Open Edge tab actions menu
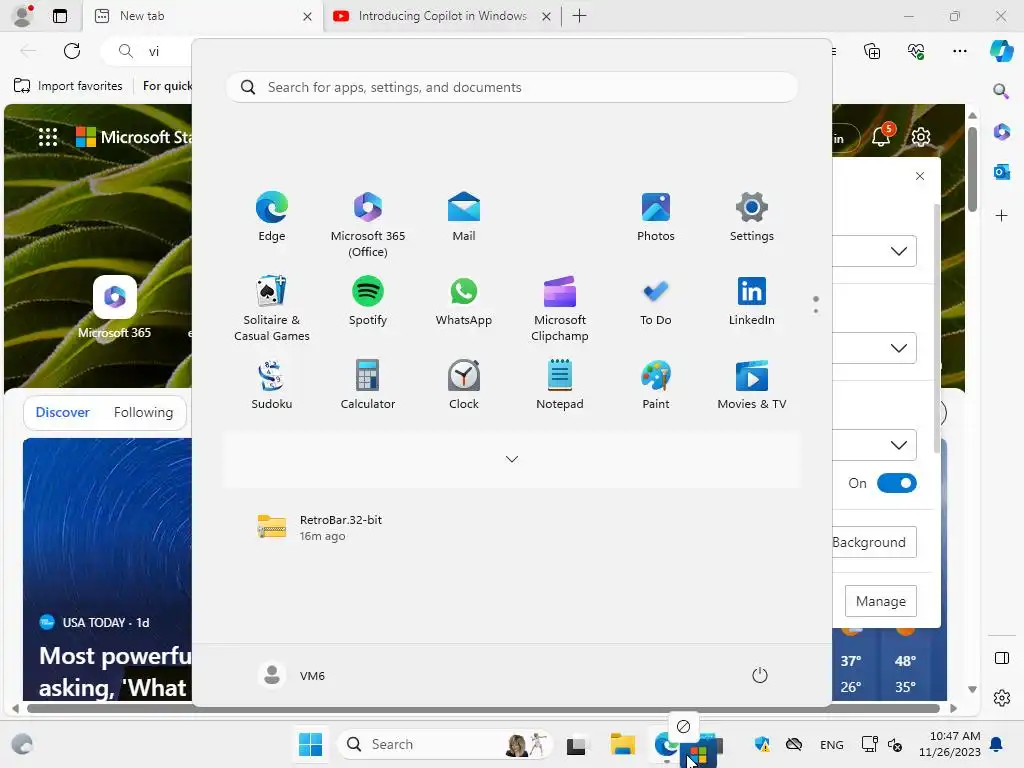This screenshot has height=768, width=1024. click(60, 16)
